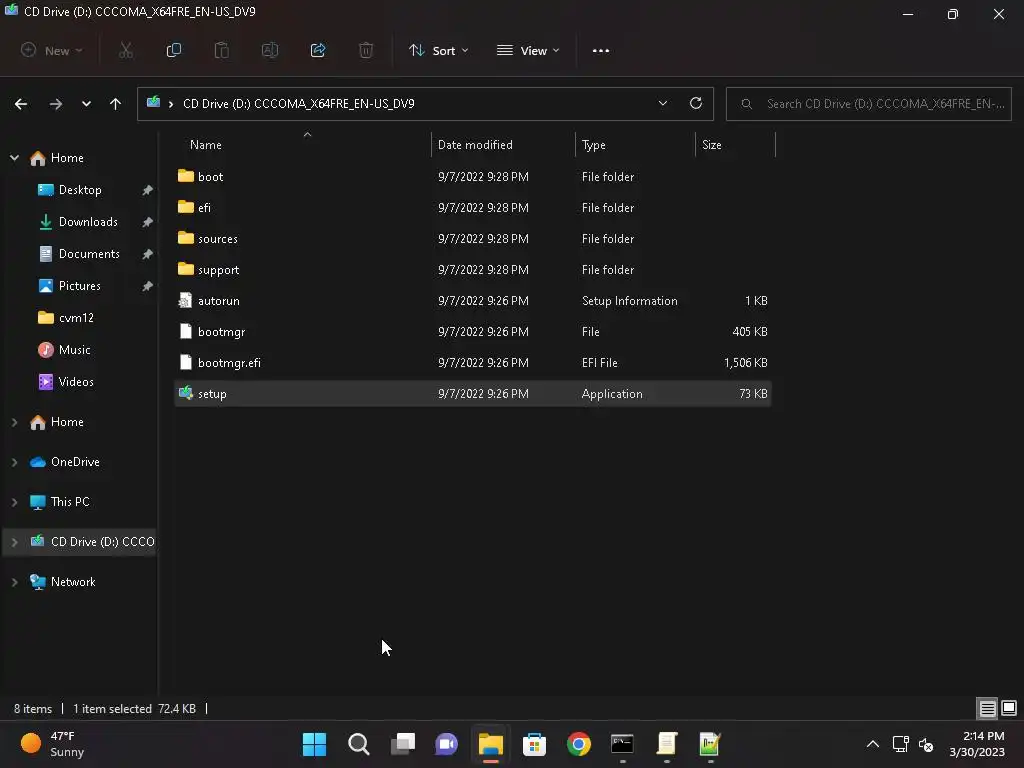
Task: Launch Google Chrome from taskbar
Action: click(x=579, y=744)
